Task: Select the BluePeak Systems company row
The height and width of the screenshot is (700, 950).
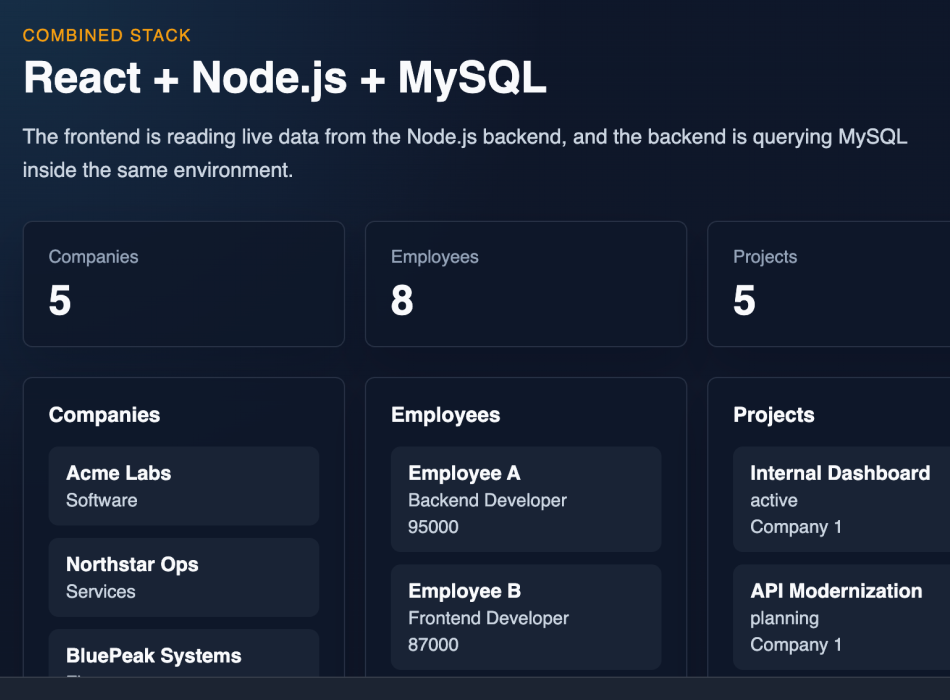Action: pyautogui.click(x=184, y=653)
